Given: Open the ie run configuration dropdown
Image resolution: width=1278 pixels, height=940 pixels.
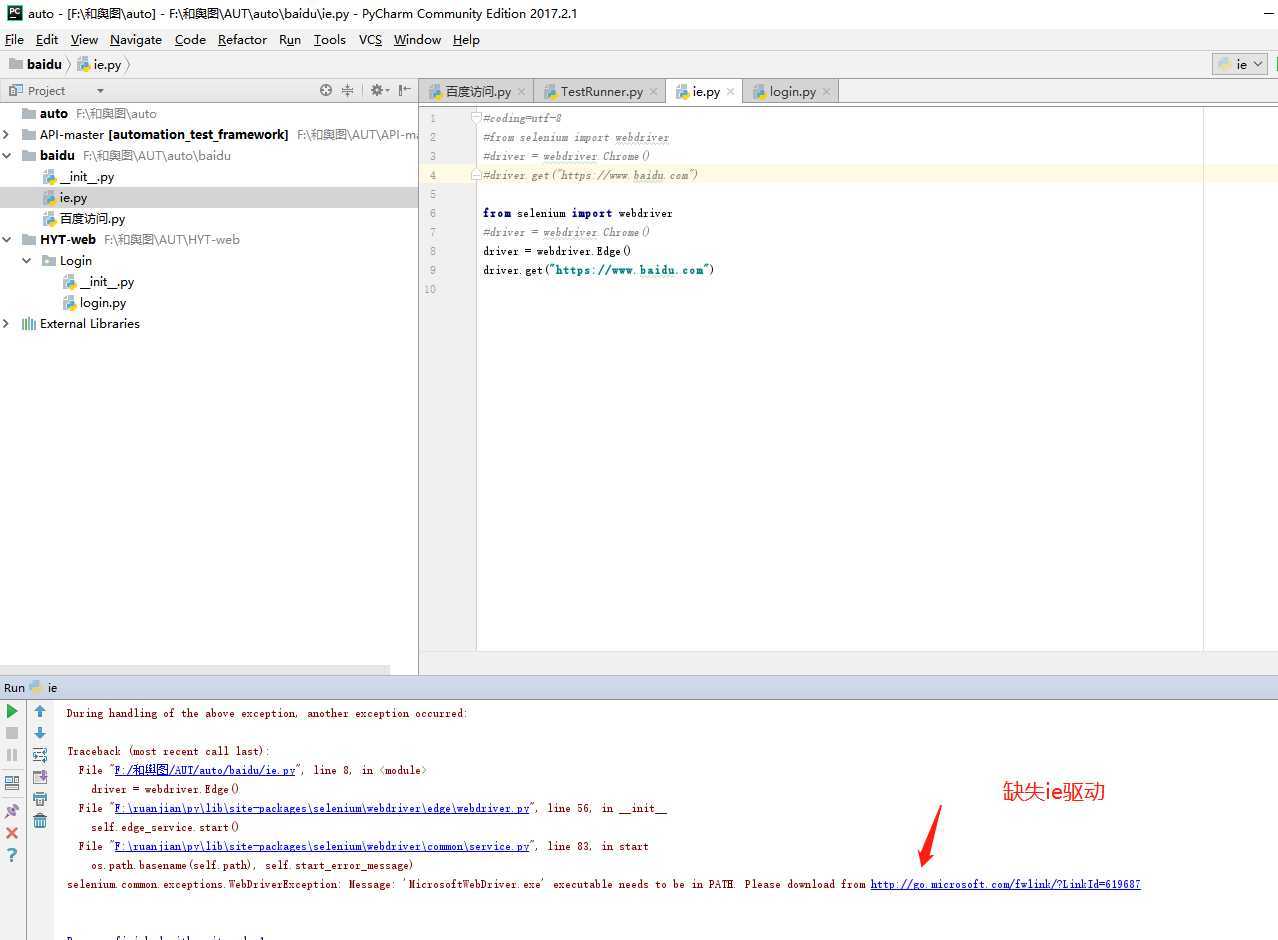Looking at the screenshot, I should 1241,64.
